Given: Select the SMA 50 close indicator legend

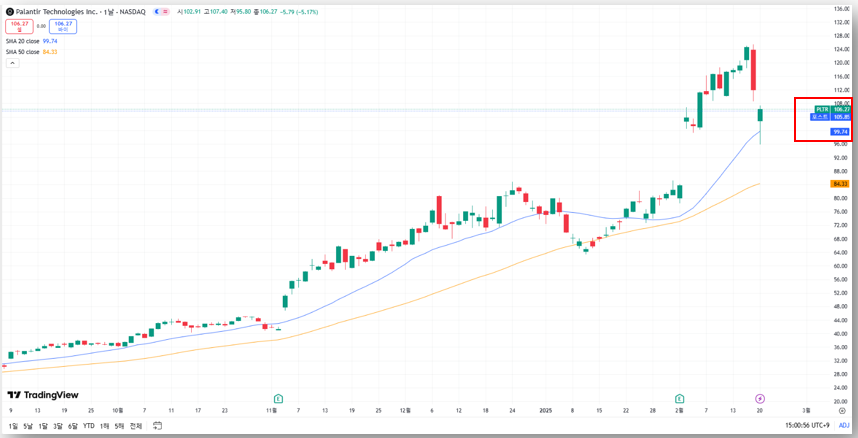Looking at the screenshot, I should (23, 52).
